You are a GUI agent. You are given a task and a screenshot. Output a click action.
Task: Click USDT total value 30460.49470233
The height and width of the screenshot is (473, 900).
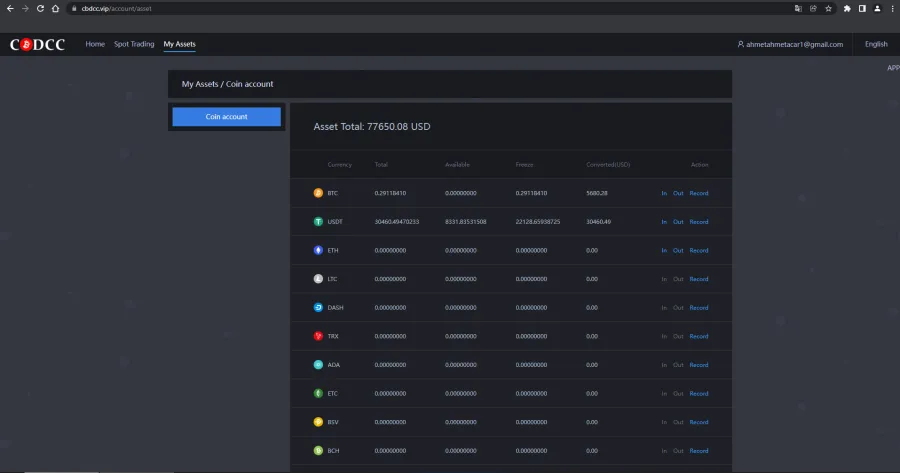click(x=397, y=222)
